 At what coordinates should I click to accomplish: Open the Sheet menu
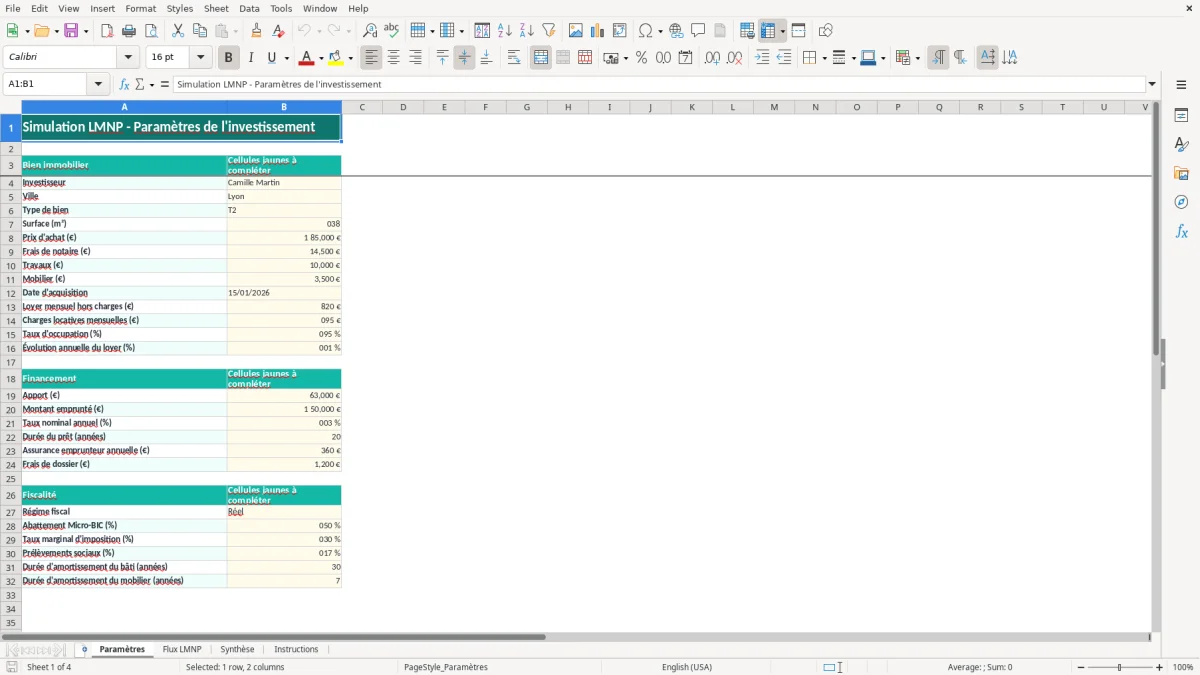(x=216, y=8)
